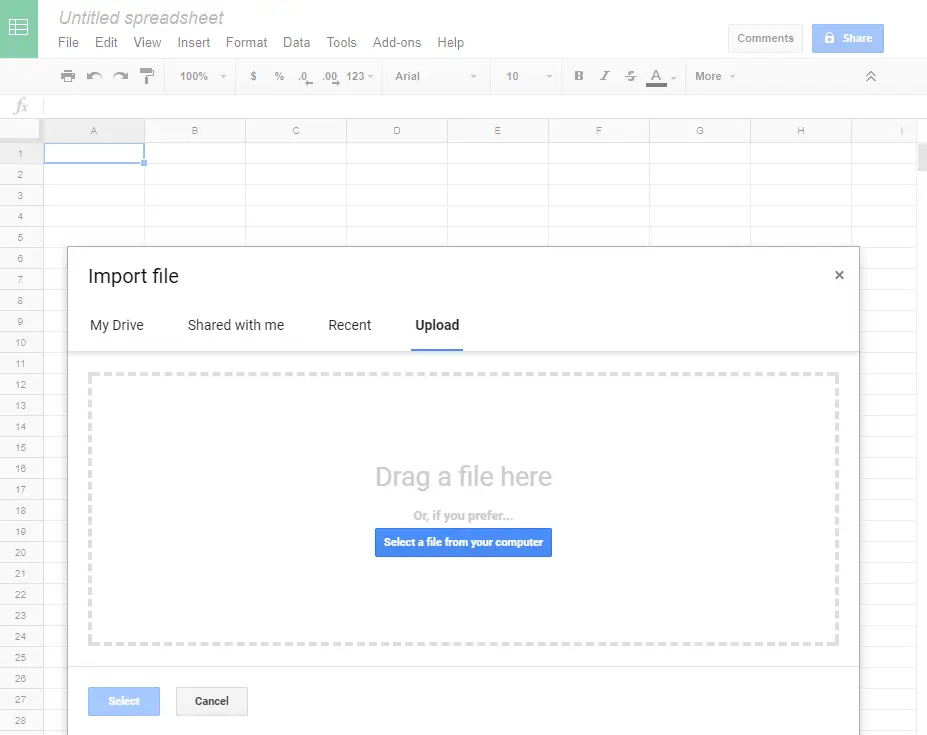Open the font size dropdown
The height and width of the screenshot is (735, 927).
click(x=525, y=76)
